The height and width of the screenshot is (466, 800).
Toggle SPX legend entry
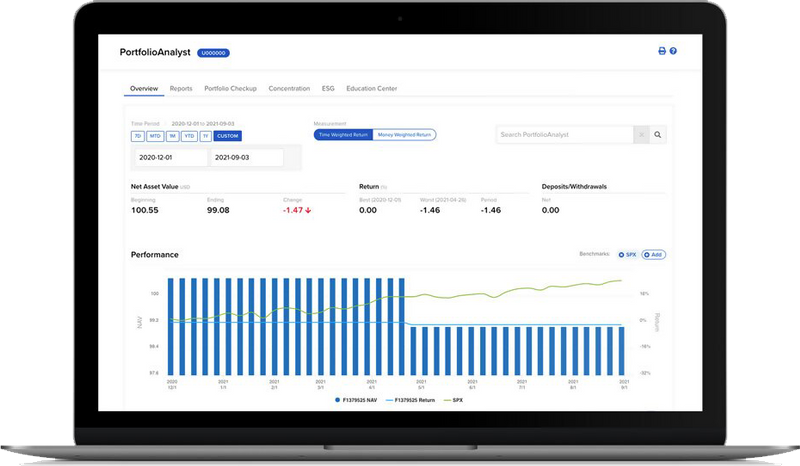pos(454,400)
